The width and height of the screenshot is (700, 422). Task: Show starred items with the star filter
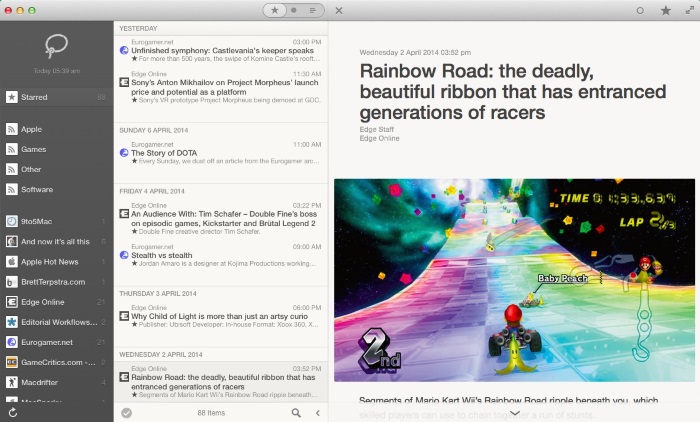coord(275,10)
